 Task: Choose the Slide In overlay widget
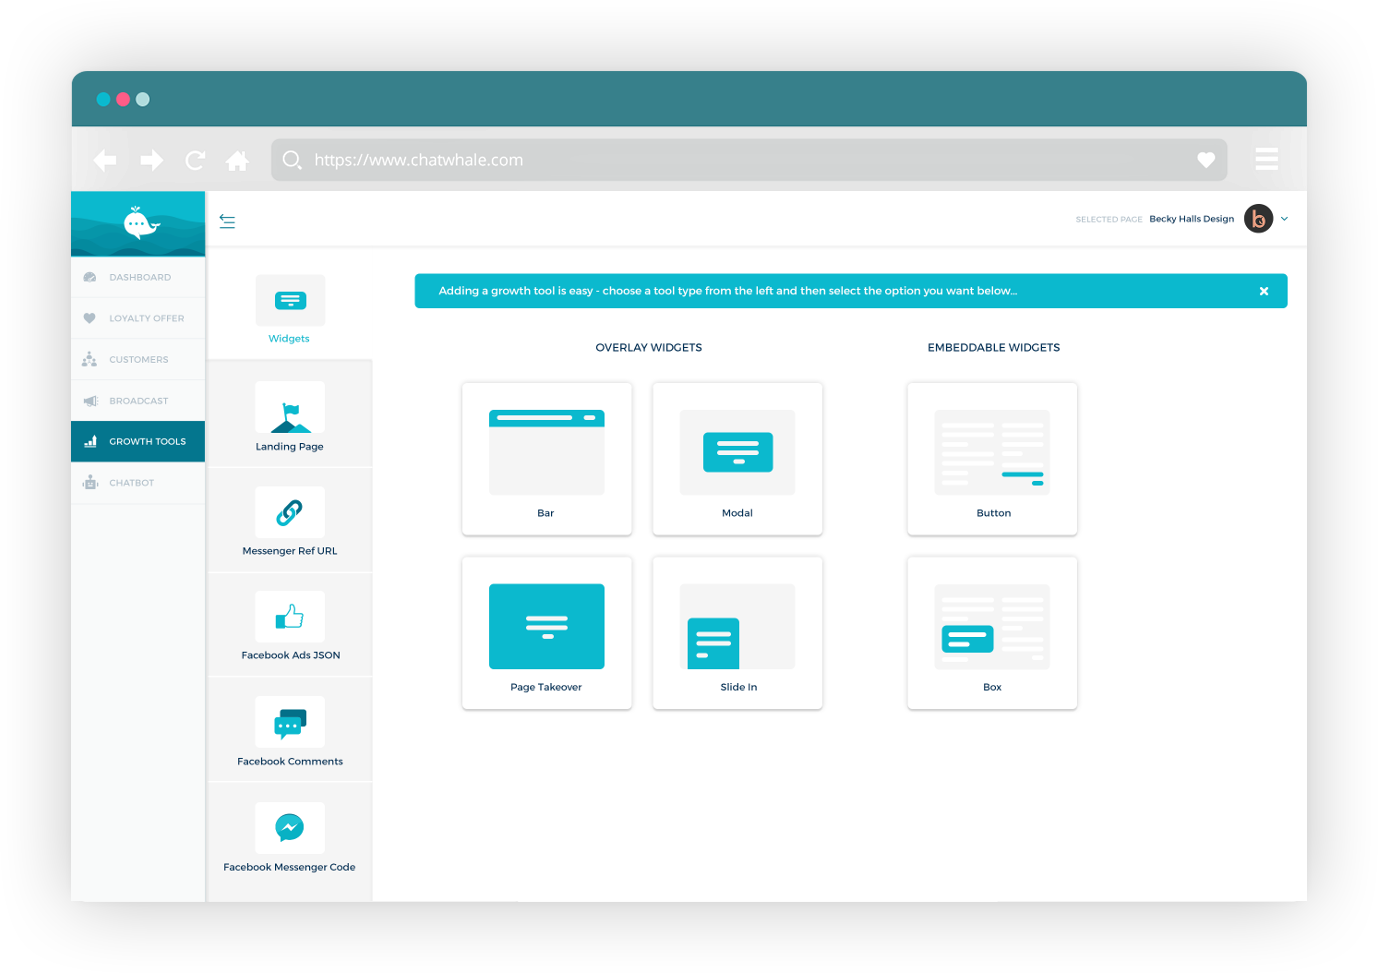(737, 633)
